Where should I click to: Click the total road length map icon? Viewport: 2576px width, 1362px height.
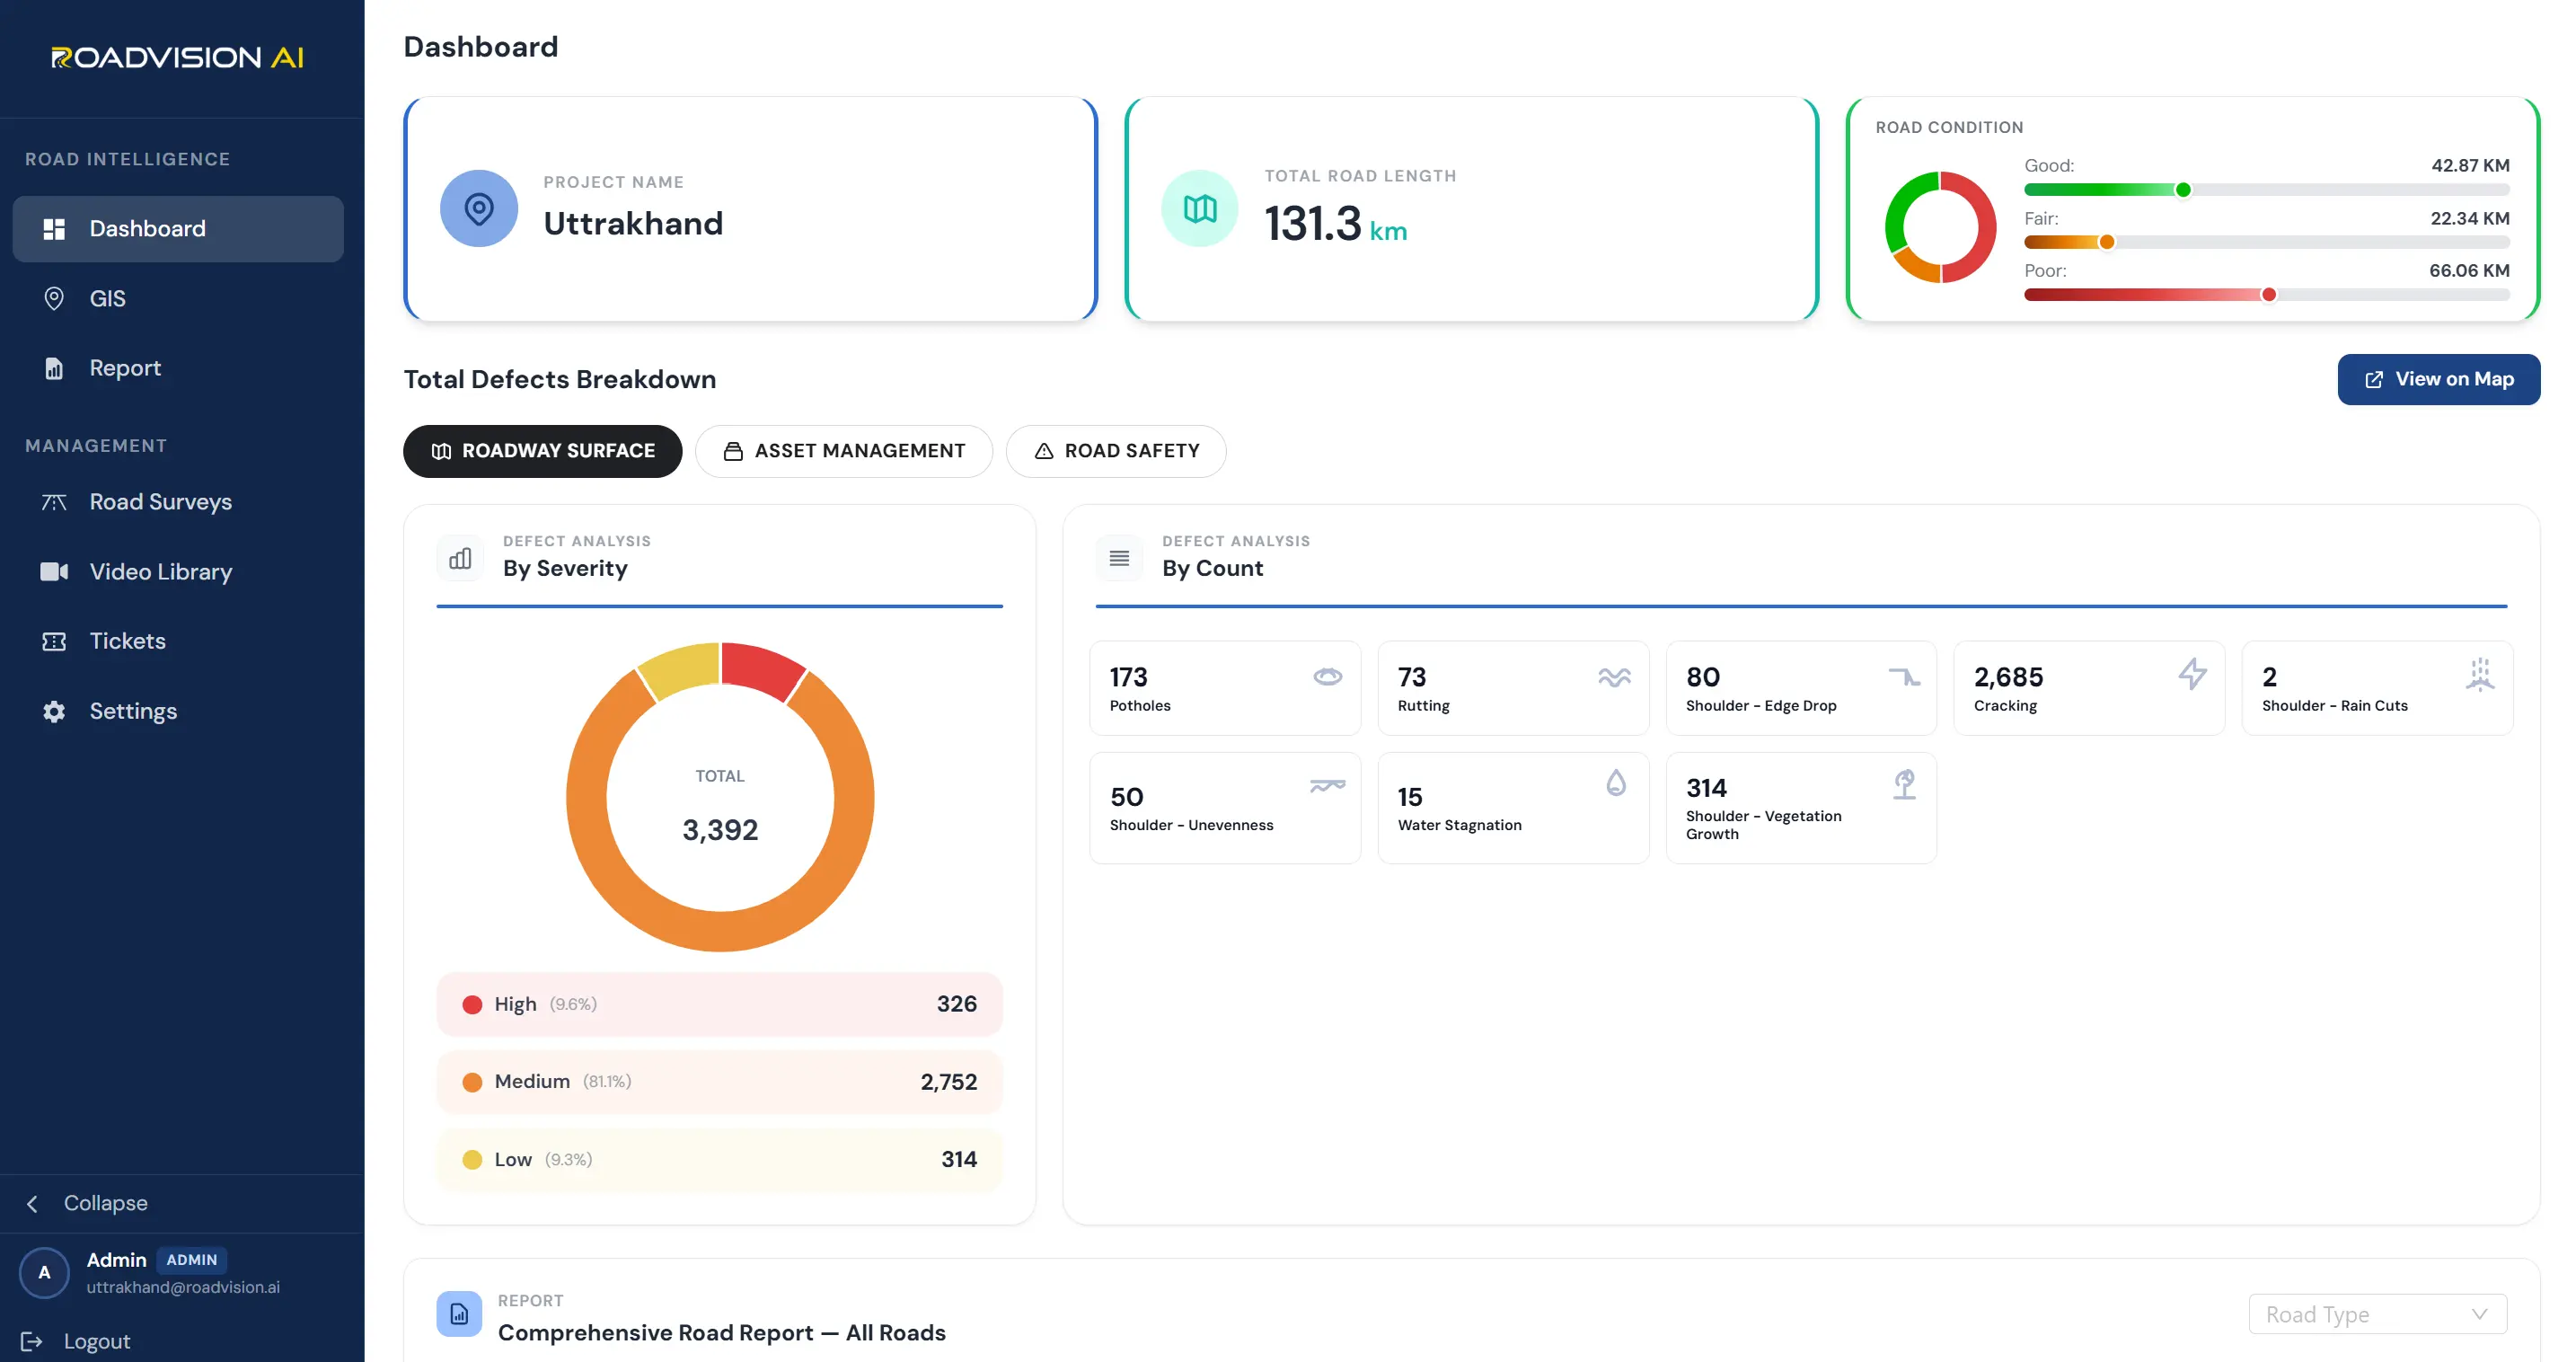[1200, 208]
